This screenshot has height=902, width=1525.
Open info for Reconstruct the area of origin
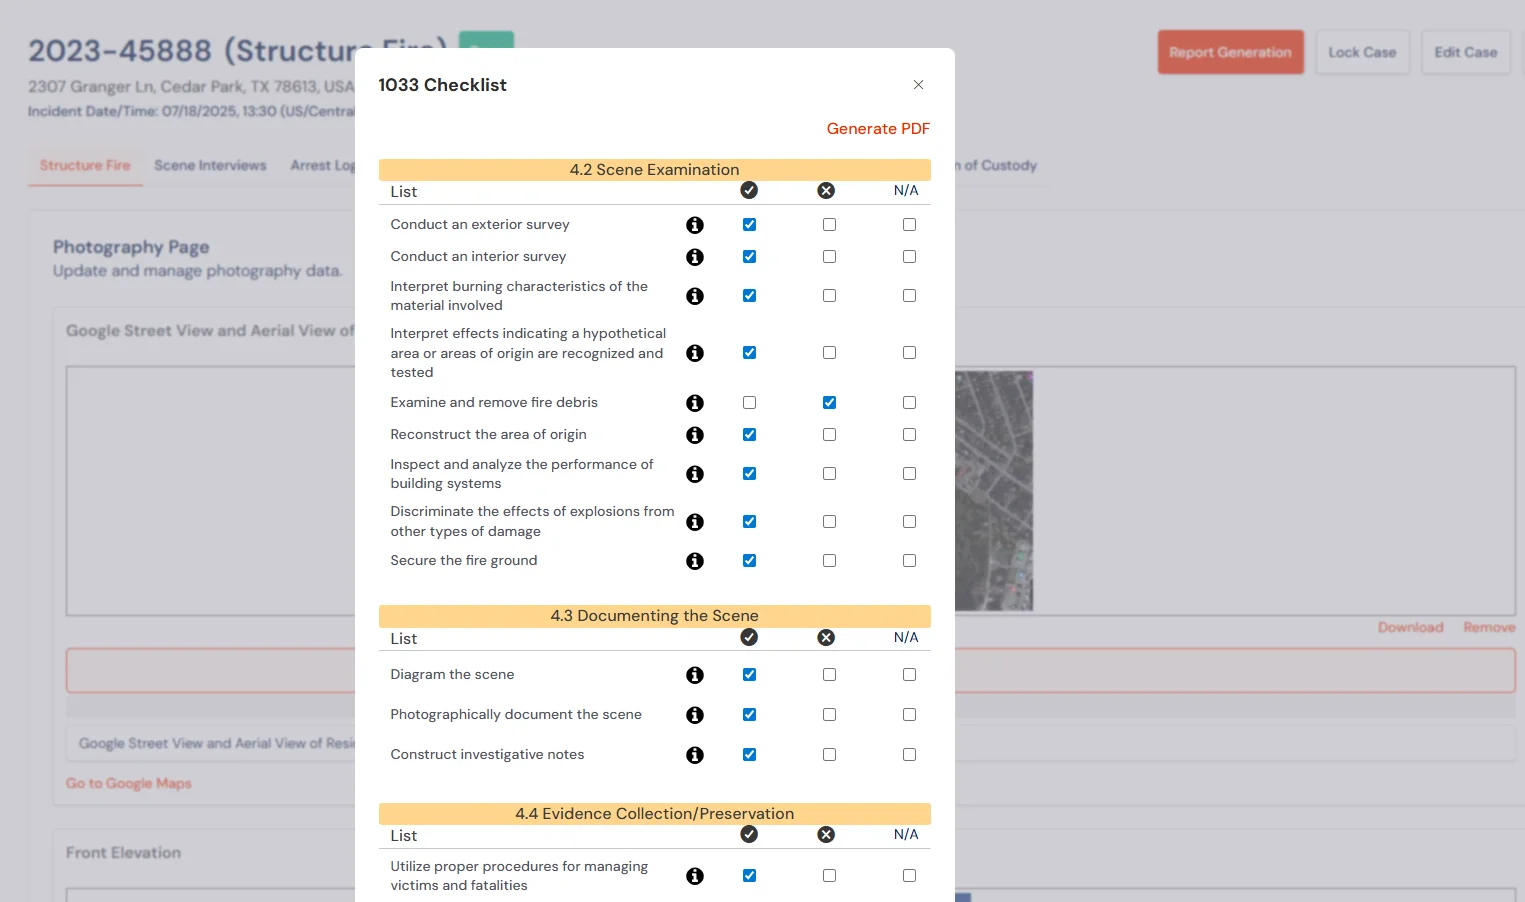point(695,435)
